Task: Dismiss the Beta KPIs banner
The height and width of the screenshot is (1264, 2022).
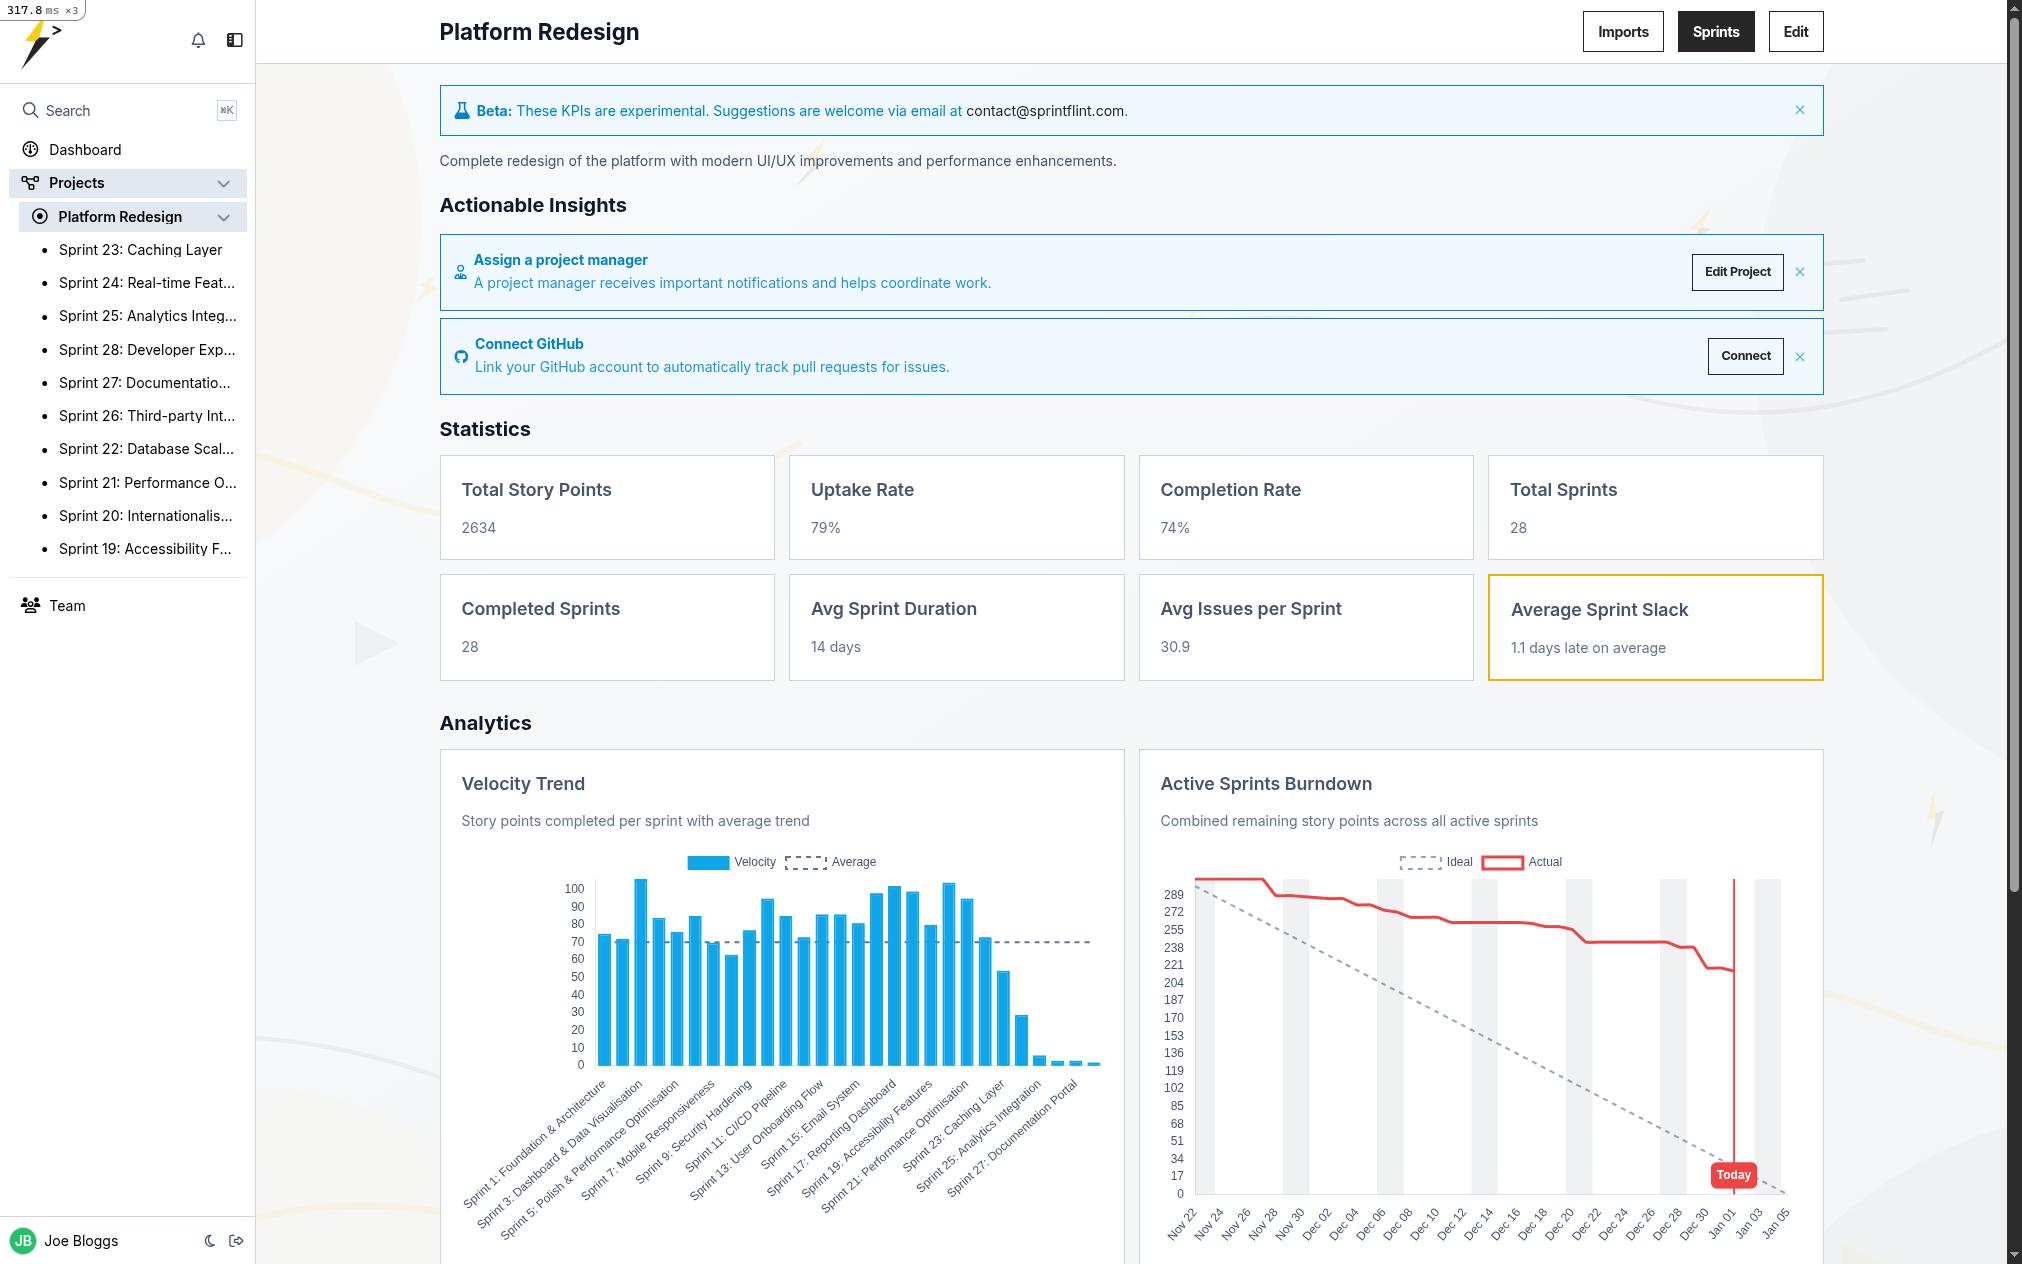Action: [1799, 110]
